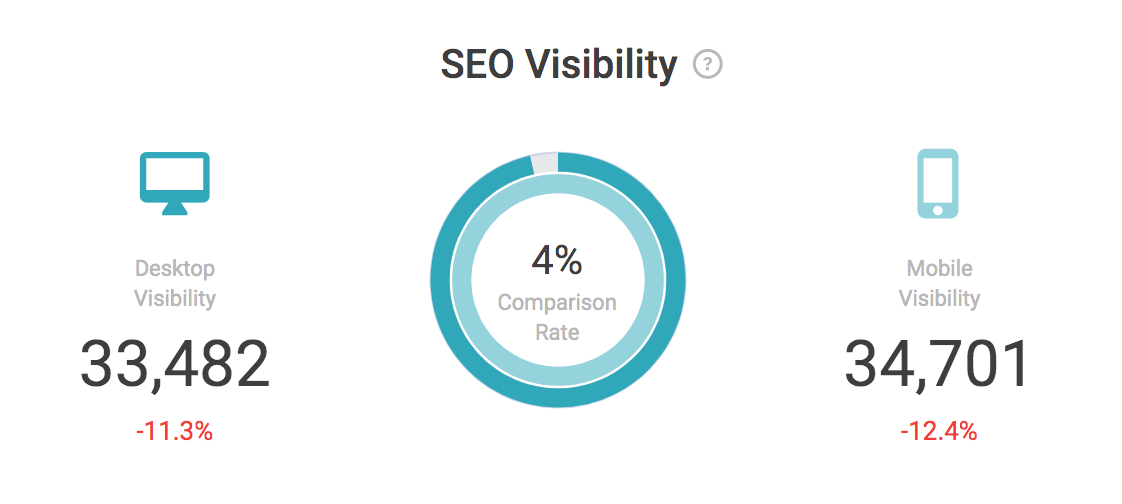Click the Mobile Visibility label
The image size is (1122, 504).
(x=940, y=284)
